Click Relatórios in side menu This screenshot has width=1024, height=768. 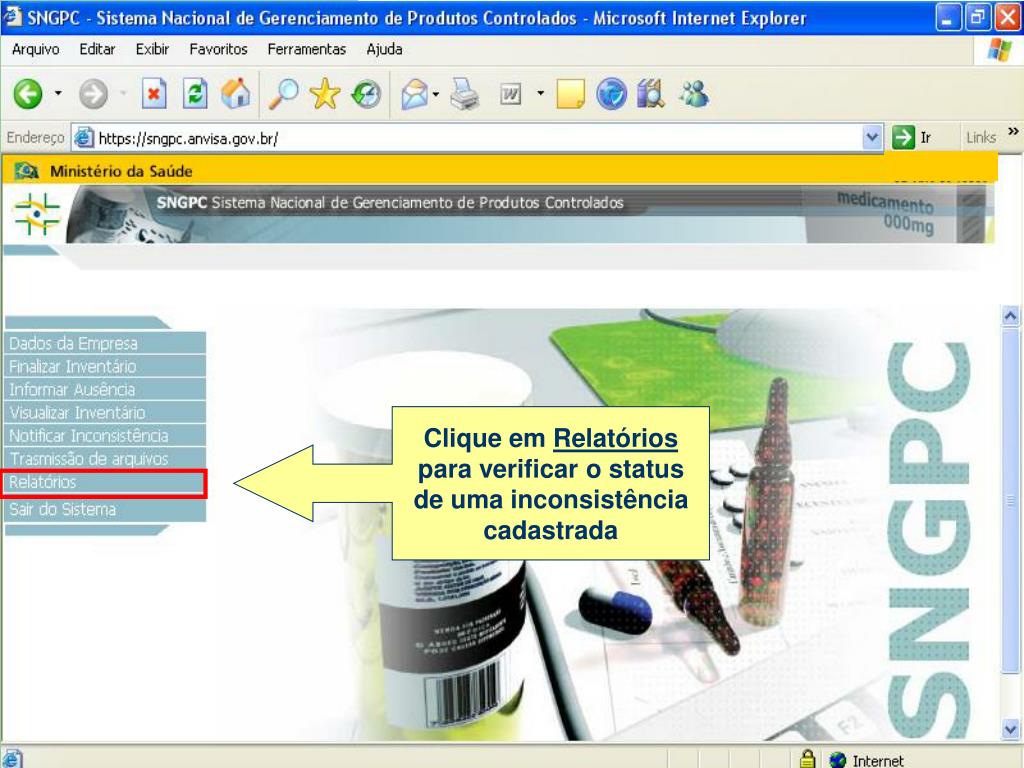[104, 483]
